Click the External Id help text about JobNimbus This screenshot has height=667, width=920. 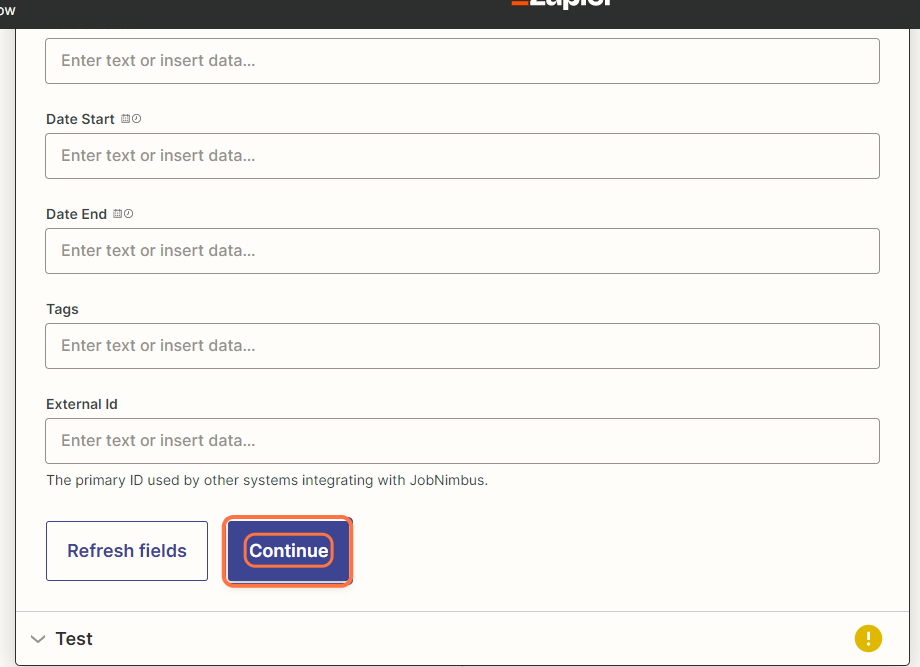267,480
